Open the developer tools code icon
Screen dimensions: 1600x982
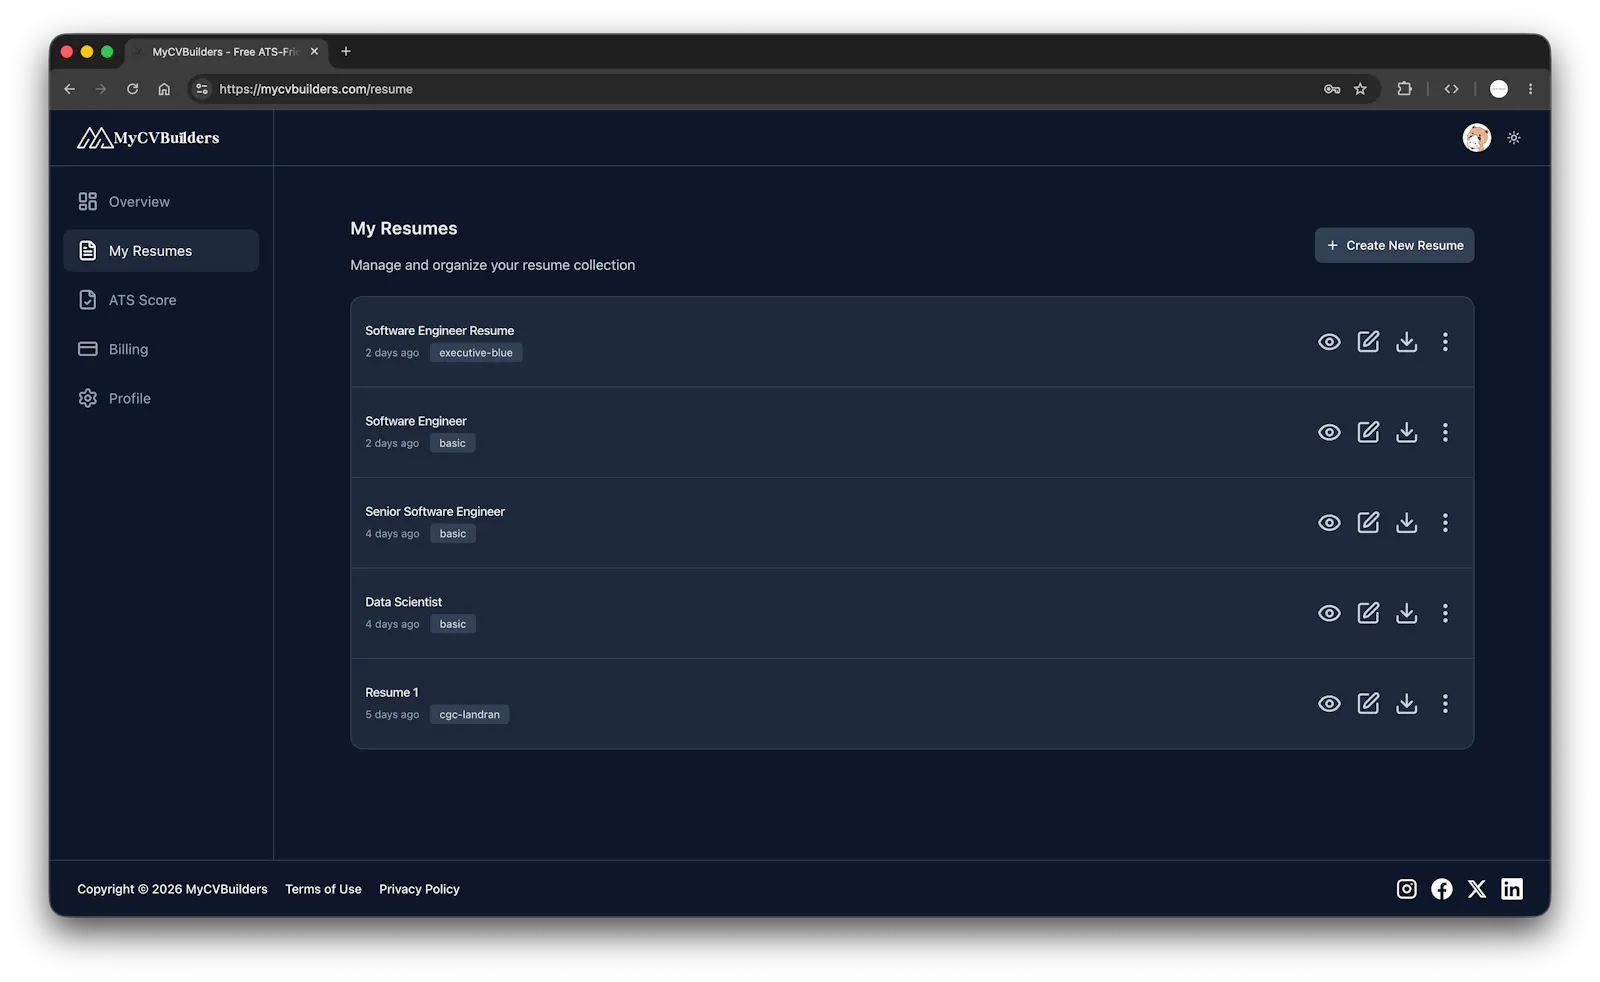(1451, 89)
